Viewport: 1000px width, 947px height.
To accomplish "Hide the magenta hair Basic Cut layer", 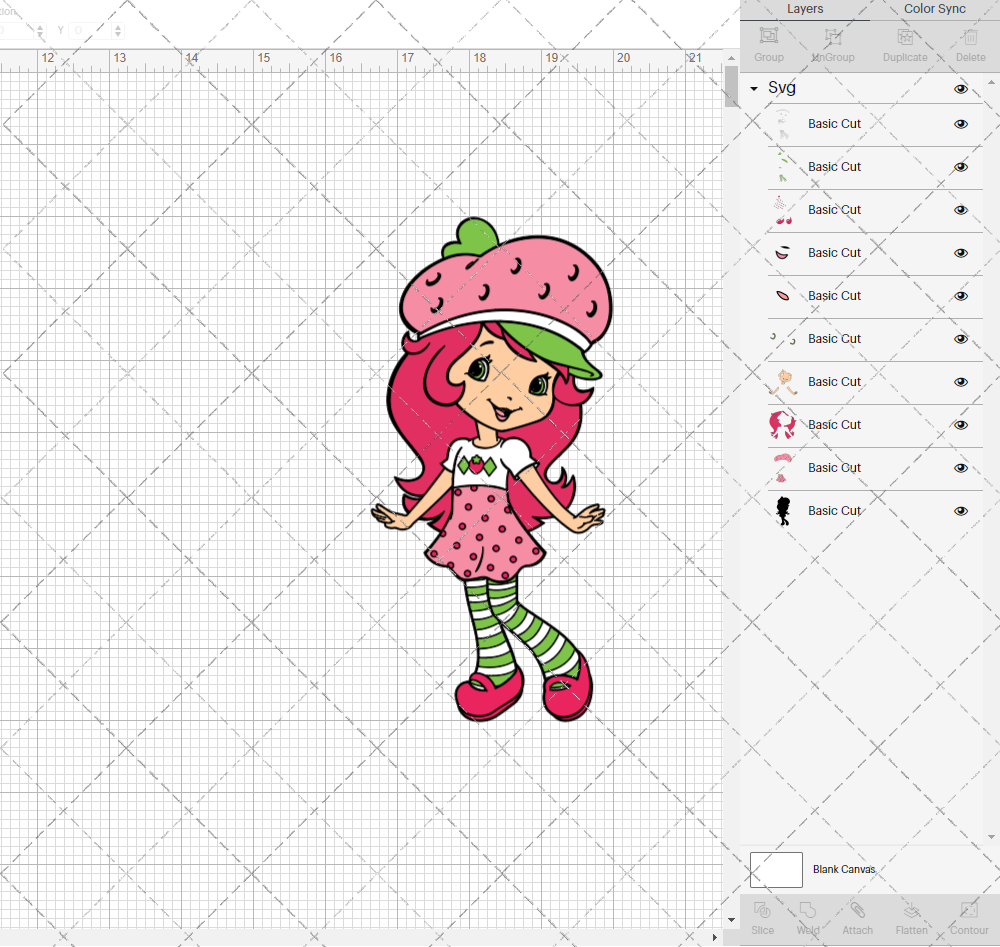I will pyautogui.click(x=960, y=425).
